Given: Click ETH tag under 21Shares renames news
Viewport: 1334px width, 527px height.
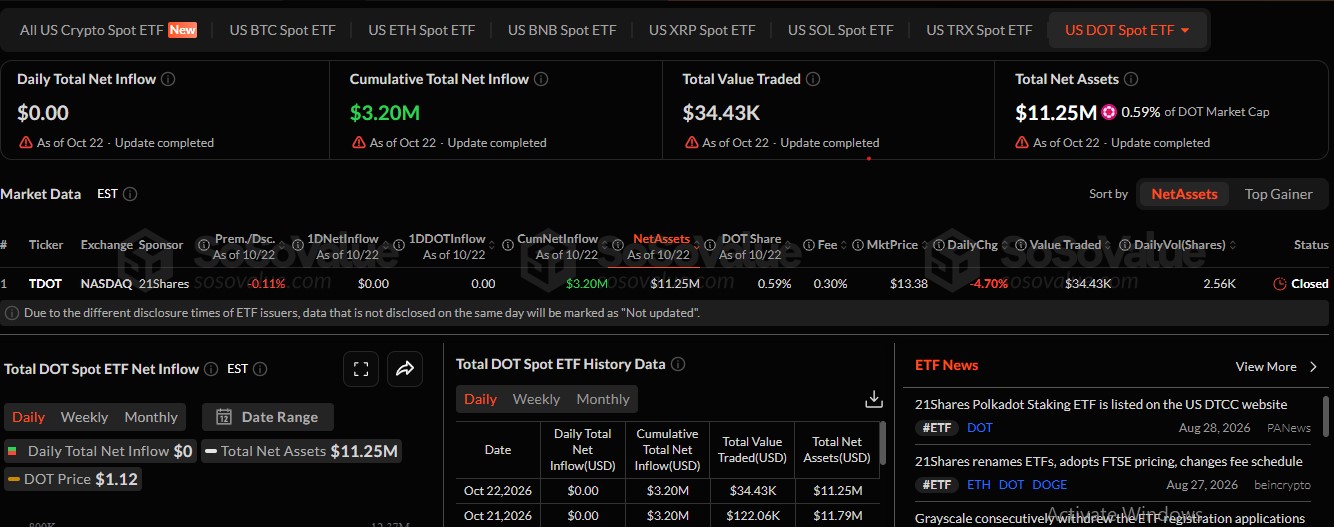Looking at the screenshot, I should (979, 485).
